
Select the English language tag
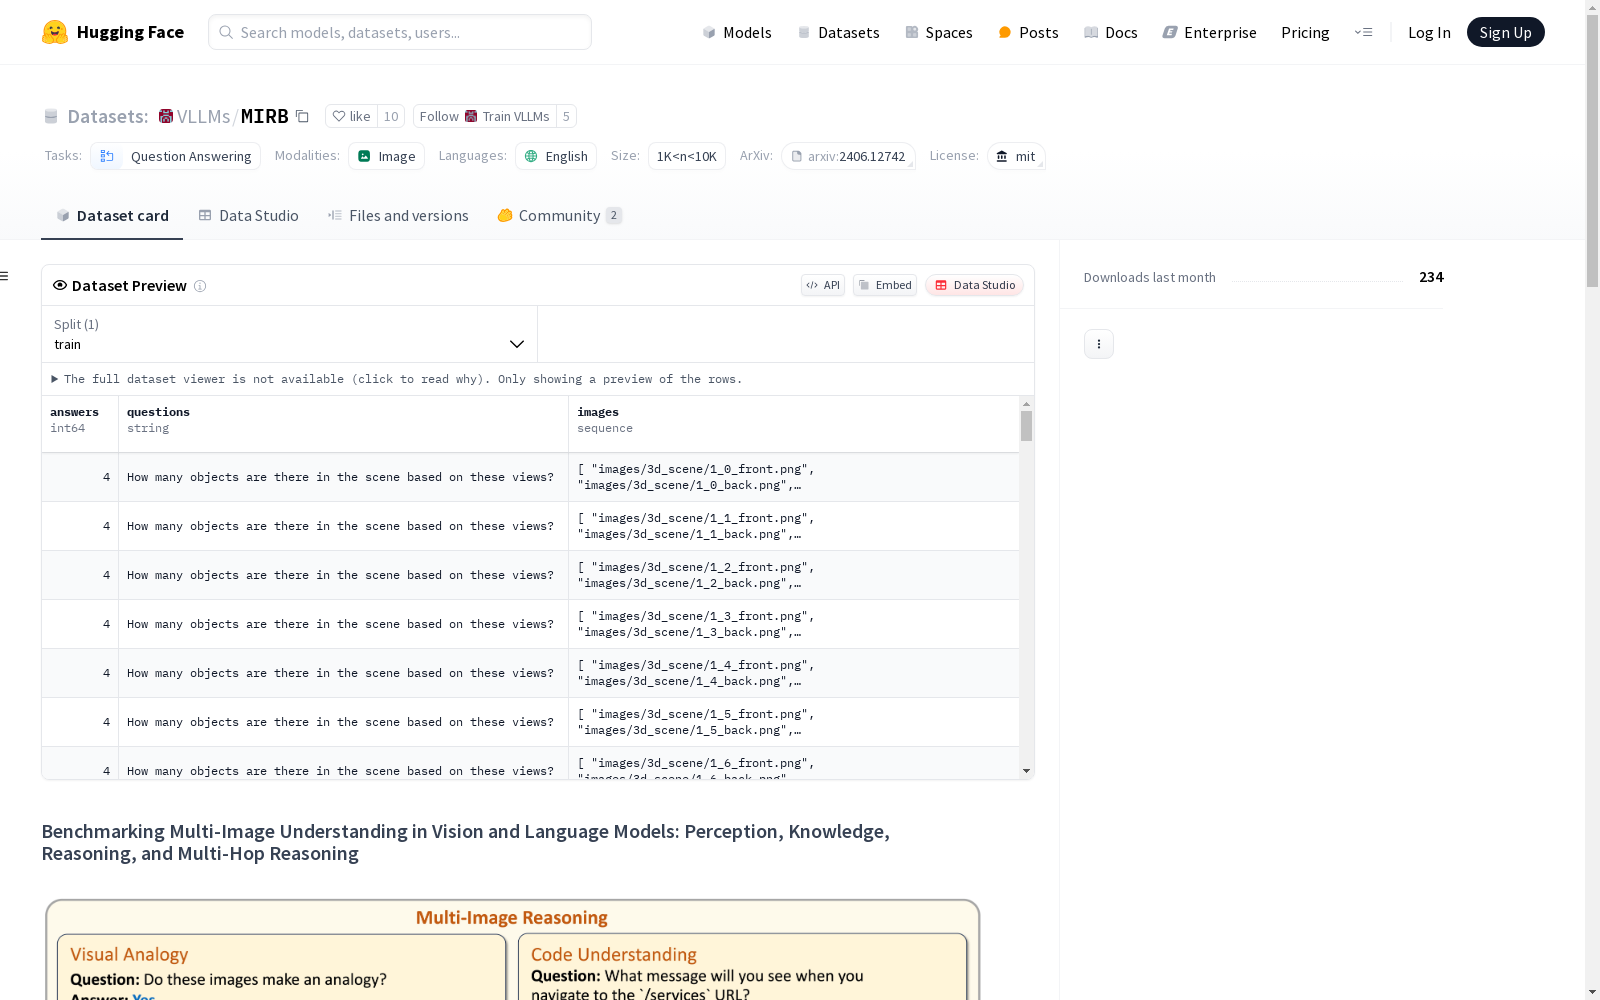556,156
